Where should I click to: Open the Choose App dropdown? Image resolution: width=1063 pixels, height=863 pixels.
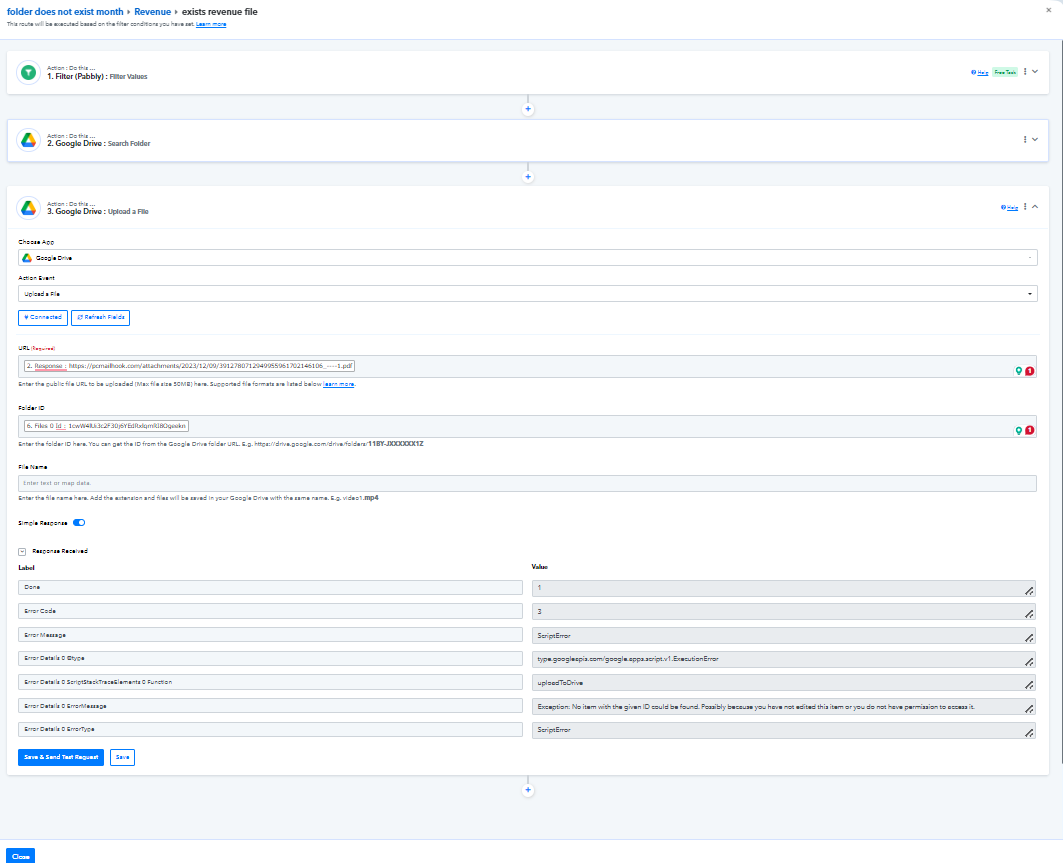pyautogui.click(x=527, y=257)
